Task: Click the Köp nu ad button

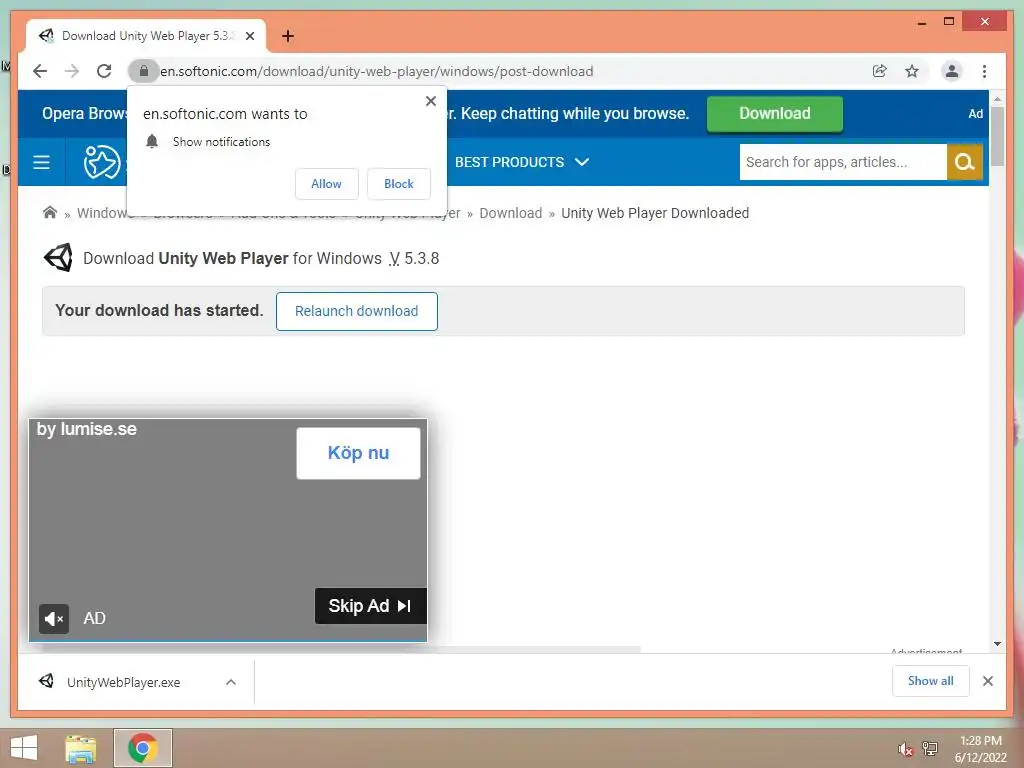Action: tap(359, 453)
